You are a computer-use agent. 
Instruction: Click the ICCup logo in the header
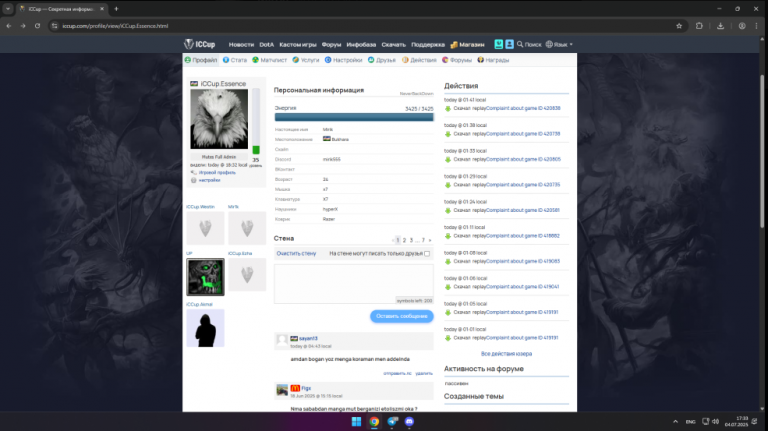click(x=199, y=44)
